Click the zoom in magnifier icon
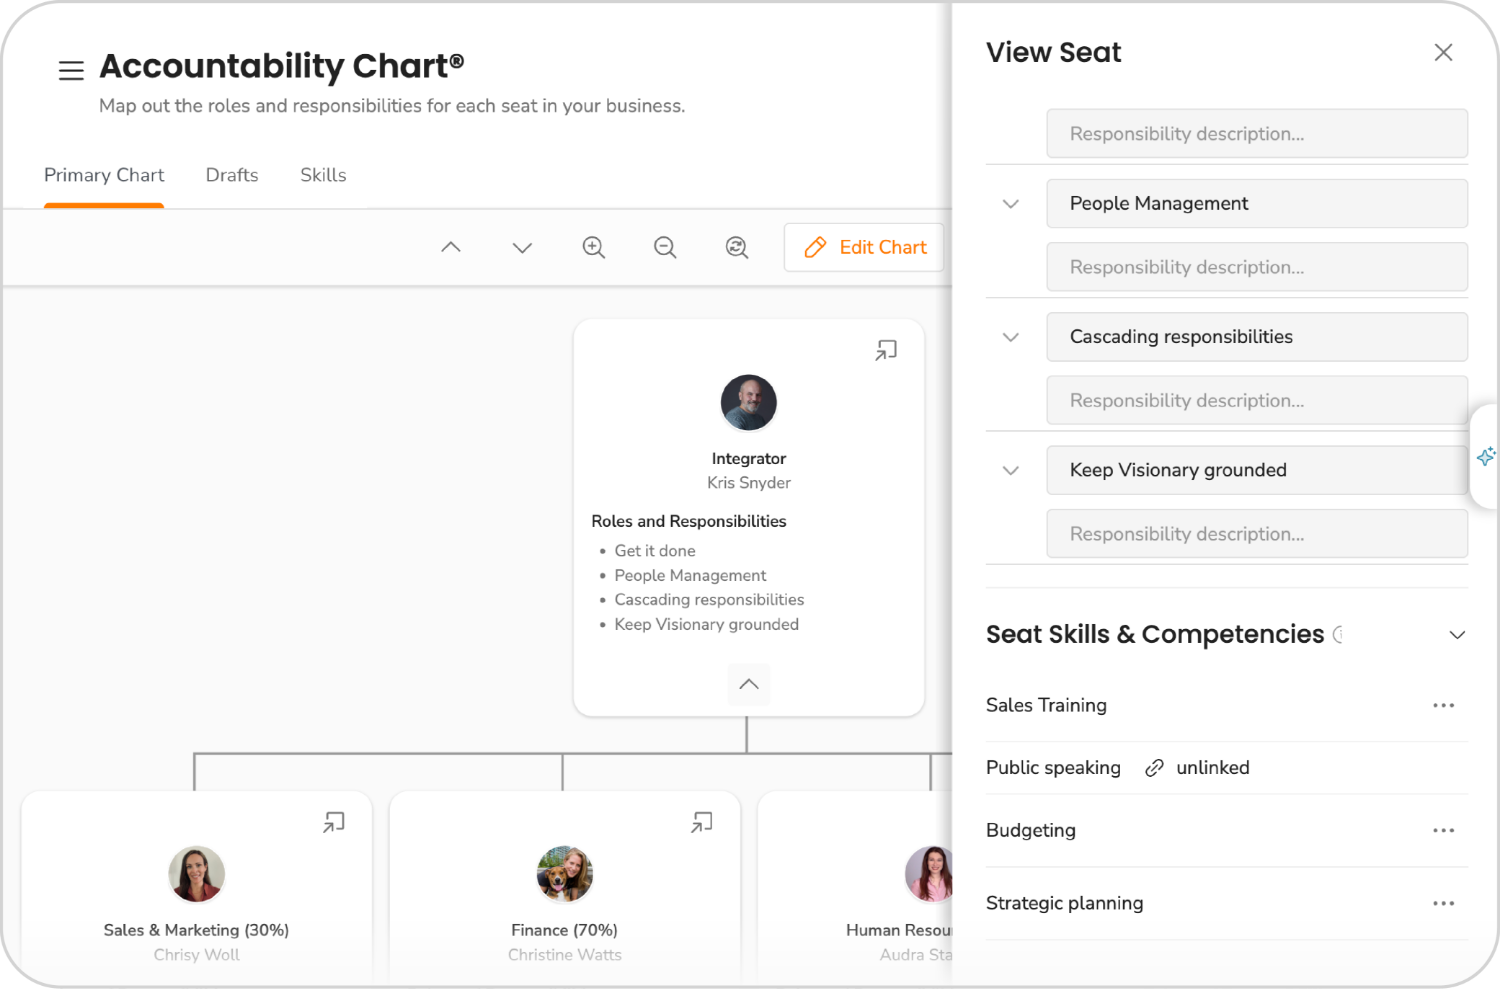This screenshot has height=989, width=1500. click(593, 247)
